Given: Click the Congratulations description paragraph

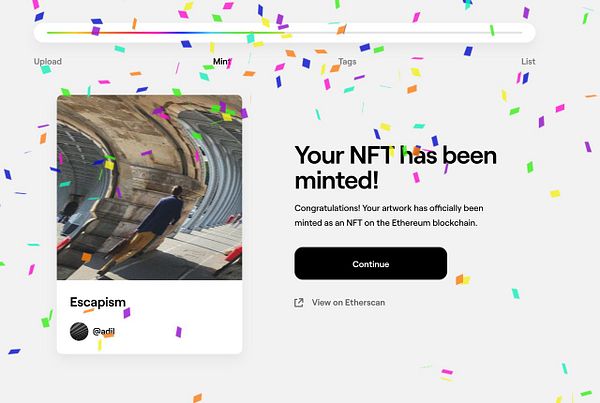Looking at the screenshot, I should (389, 215).
